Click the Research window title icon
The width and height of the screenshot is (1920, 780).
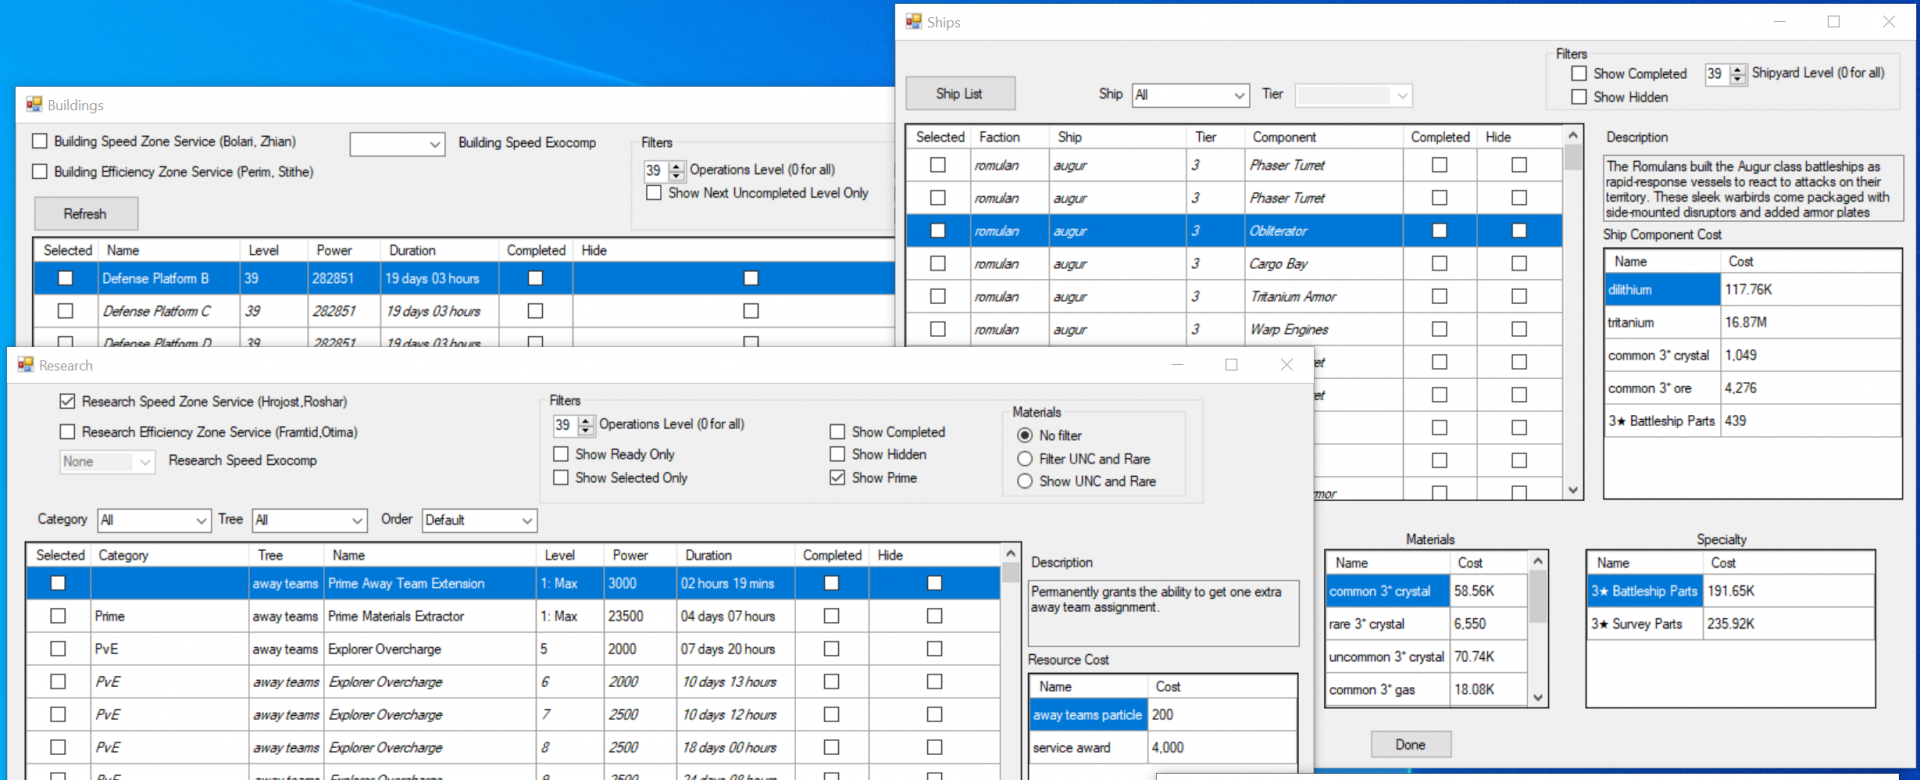[25, 365]
